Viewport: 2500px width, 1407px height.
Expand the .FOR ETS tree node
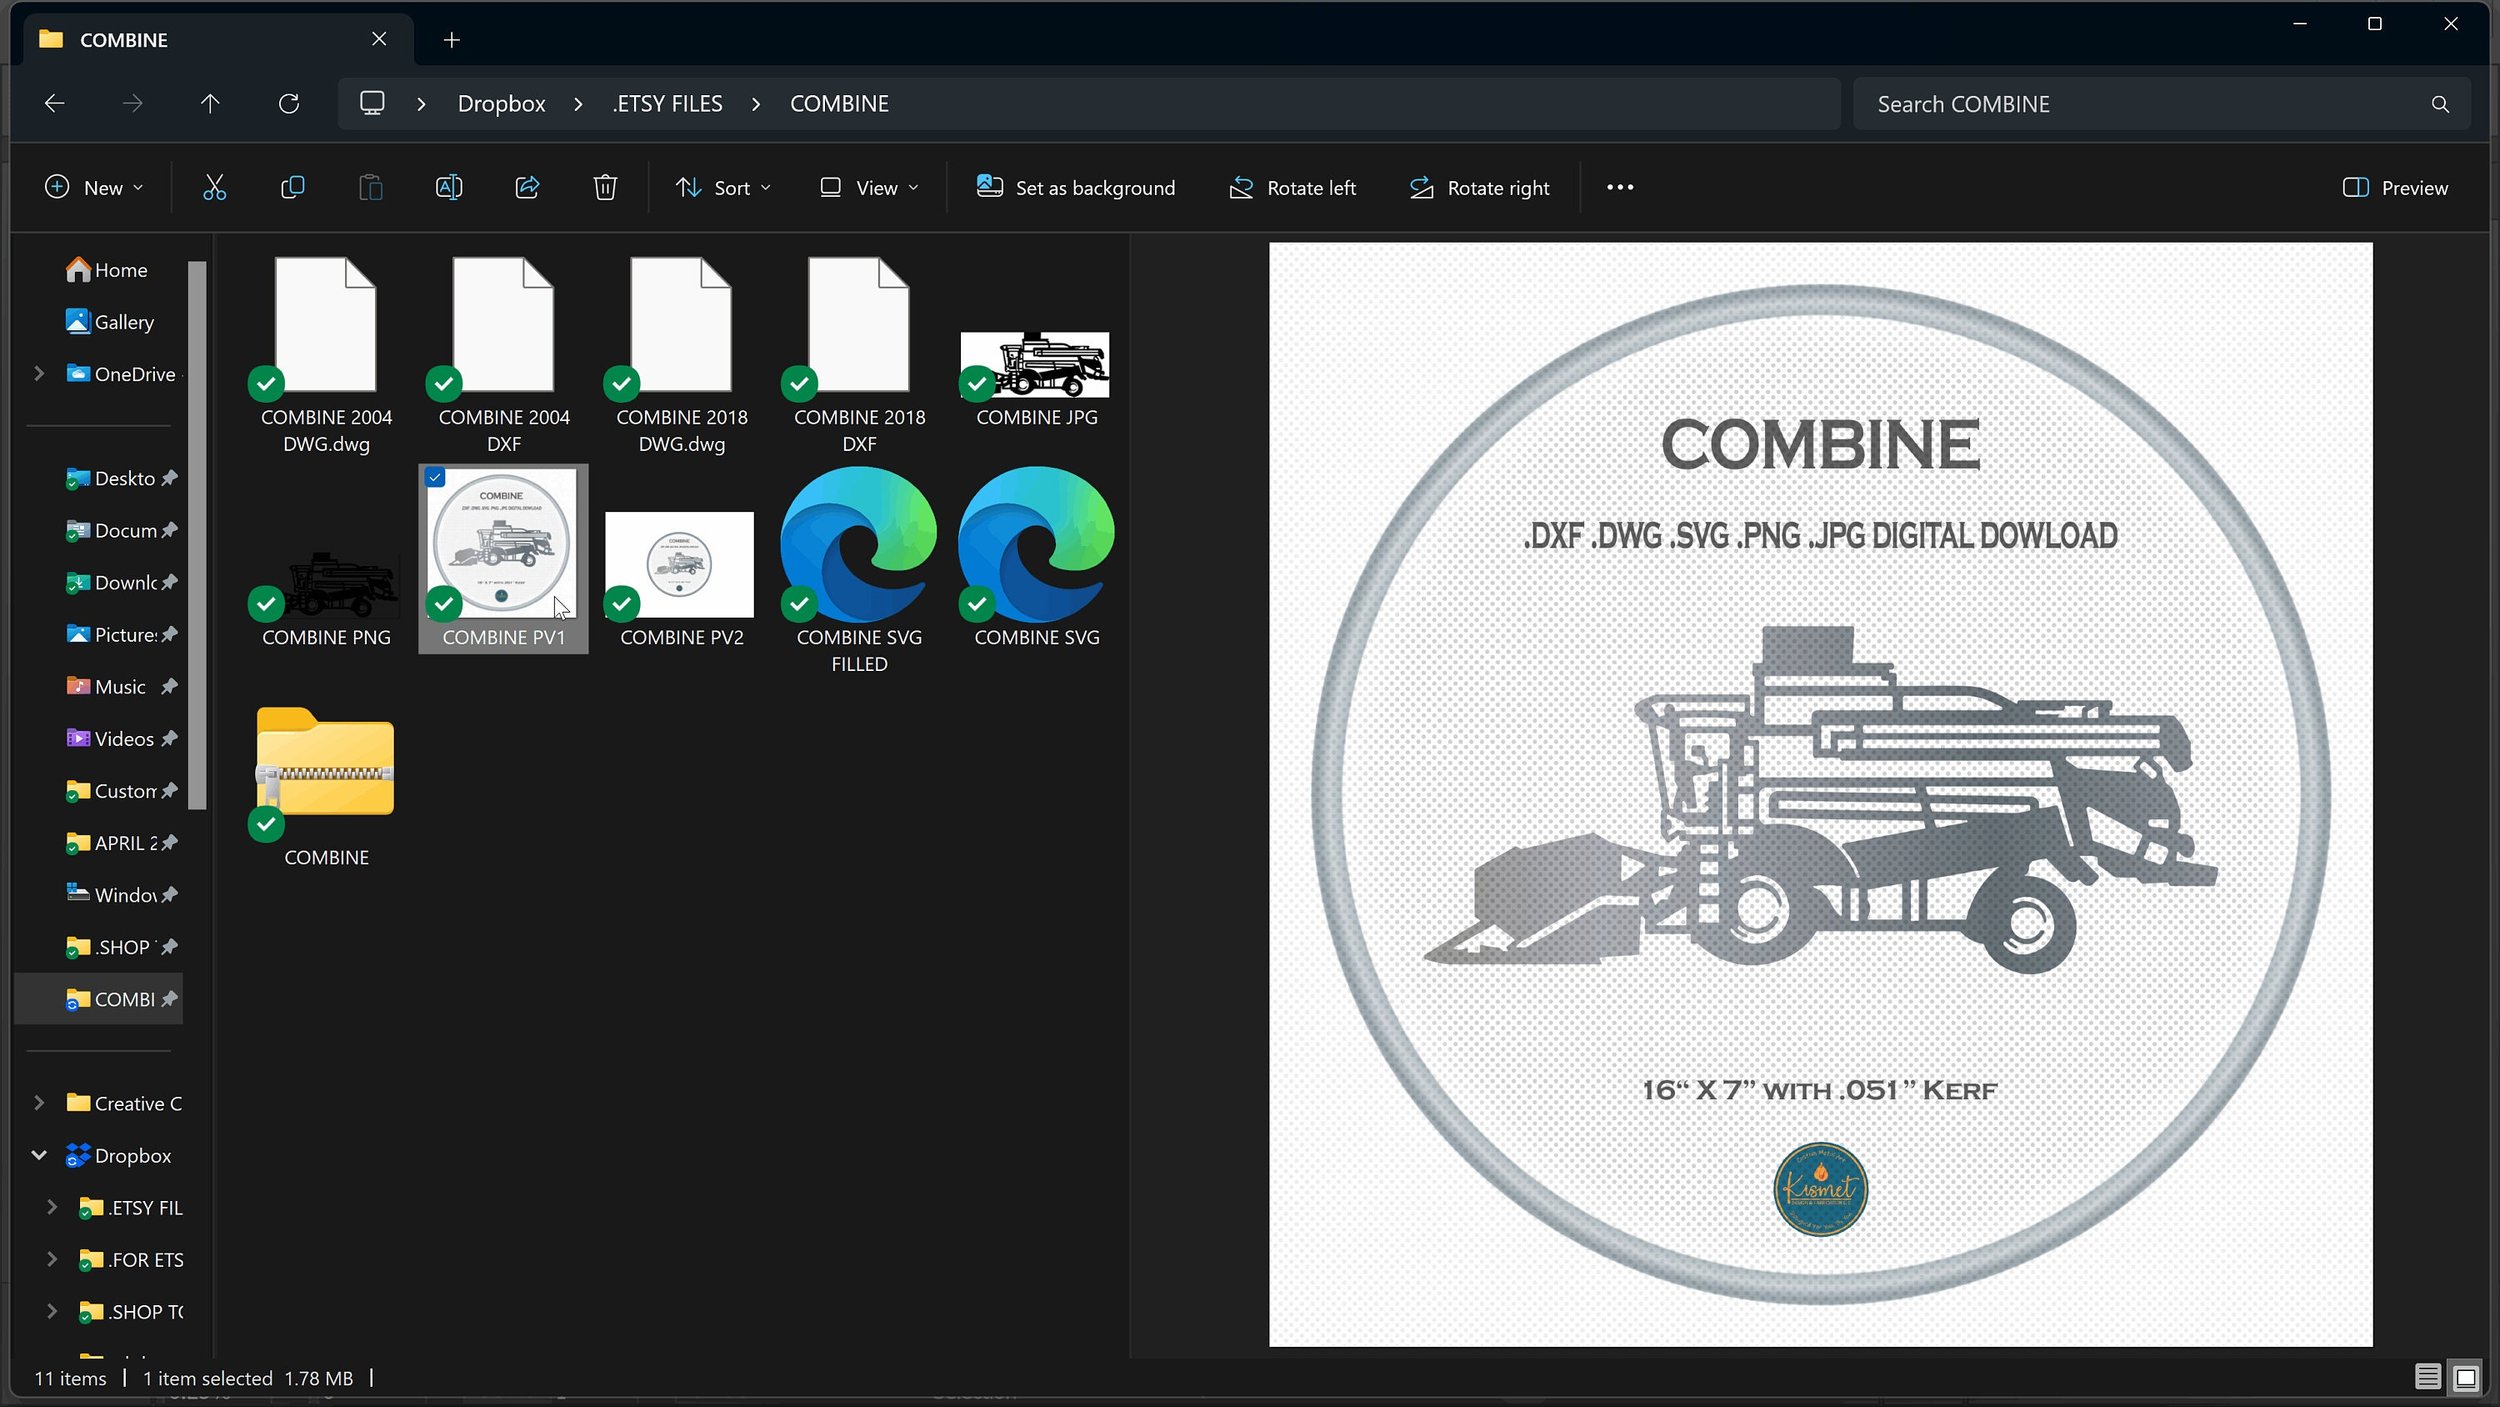tap(52, 1258)
